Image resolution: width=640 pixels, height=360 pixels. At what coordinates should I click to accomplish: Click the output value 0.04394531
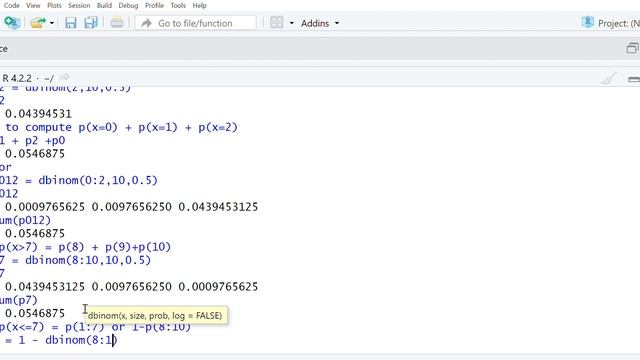pos(38,113)
